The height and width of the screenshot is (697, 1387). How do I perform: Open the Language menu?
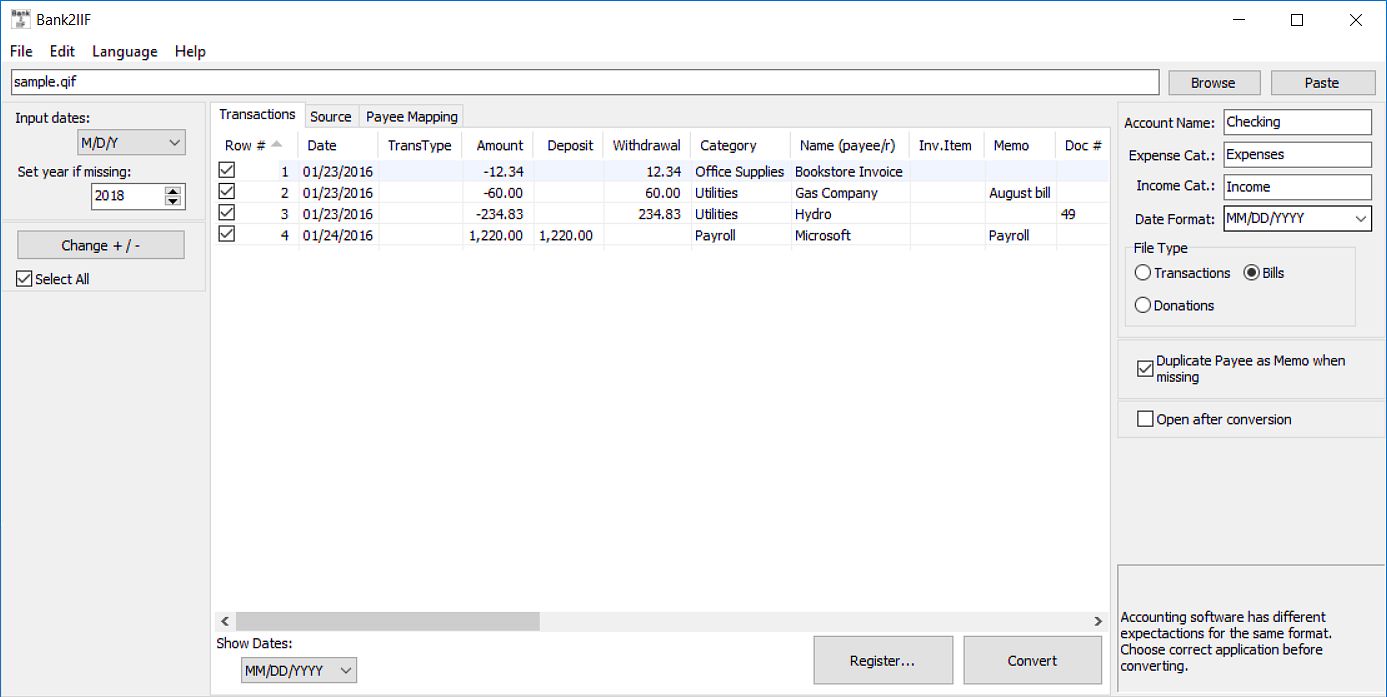(x=124, y=51)
